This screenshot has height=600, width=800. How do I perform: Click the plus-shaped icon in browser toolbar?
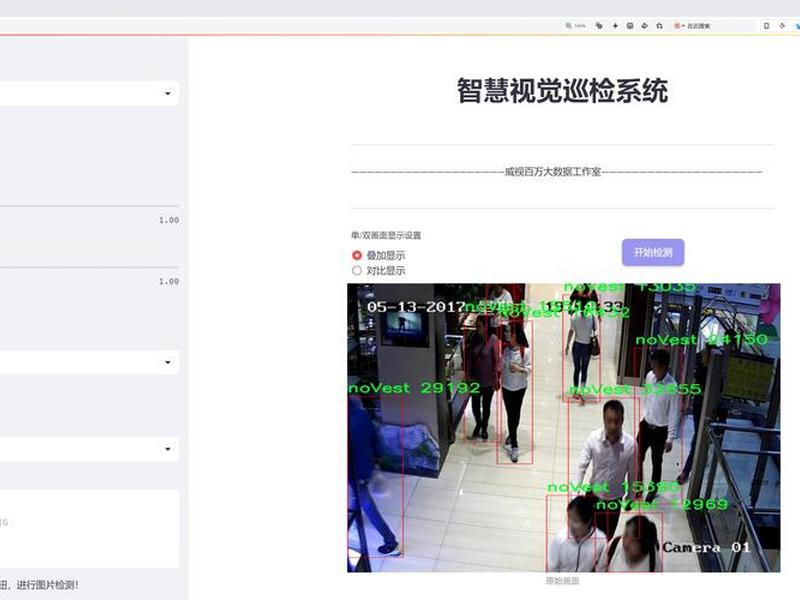coord(615,26)
